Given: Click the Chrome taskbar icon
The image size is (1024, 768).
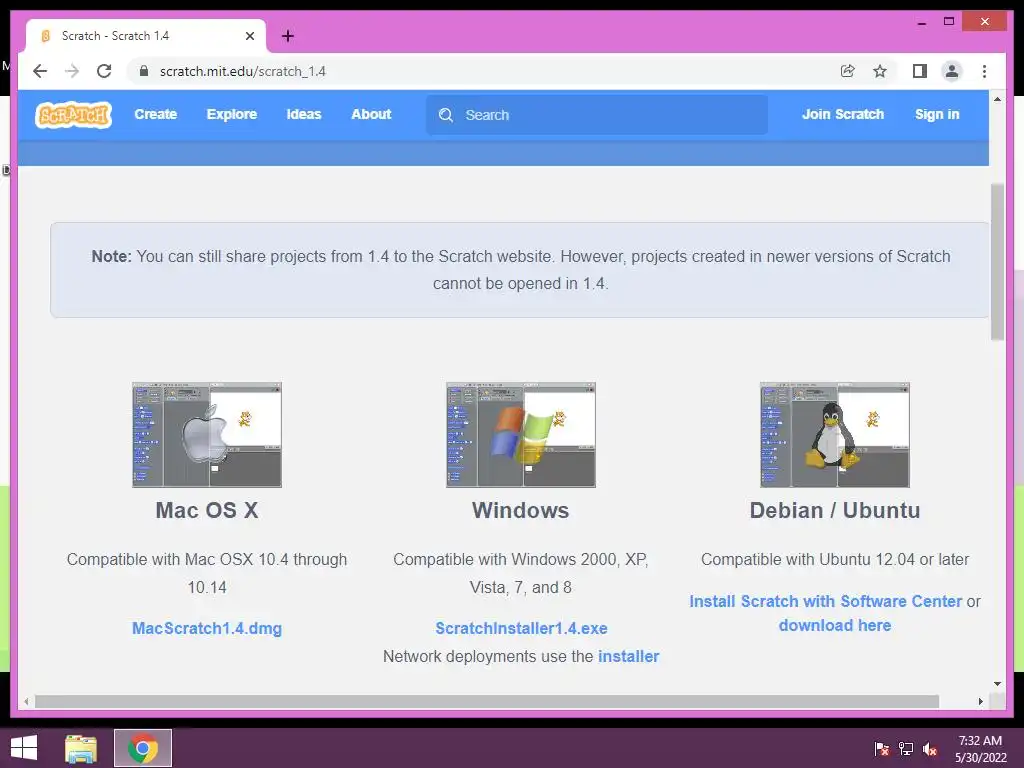Looking at the screenshot, I should [142, 748].
